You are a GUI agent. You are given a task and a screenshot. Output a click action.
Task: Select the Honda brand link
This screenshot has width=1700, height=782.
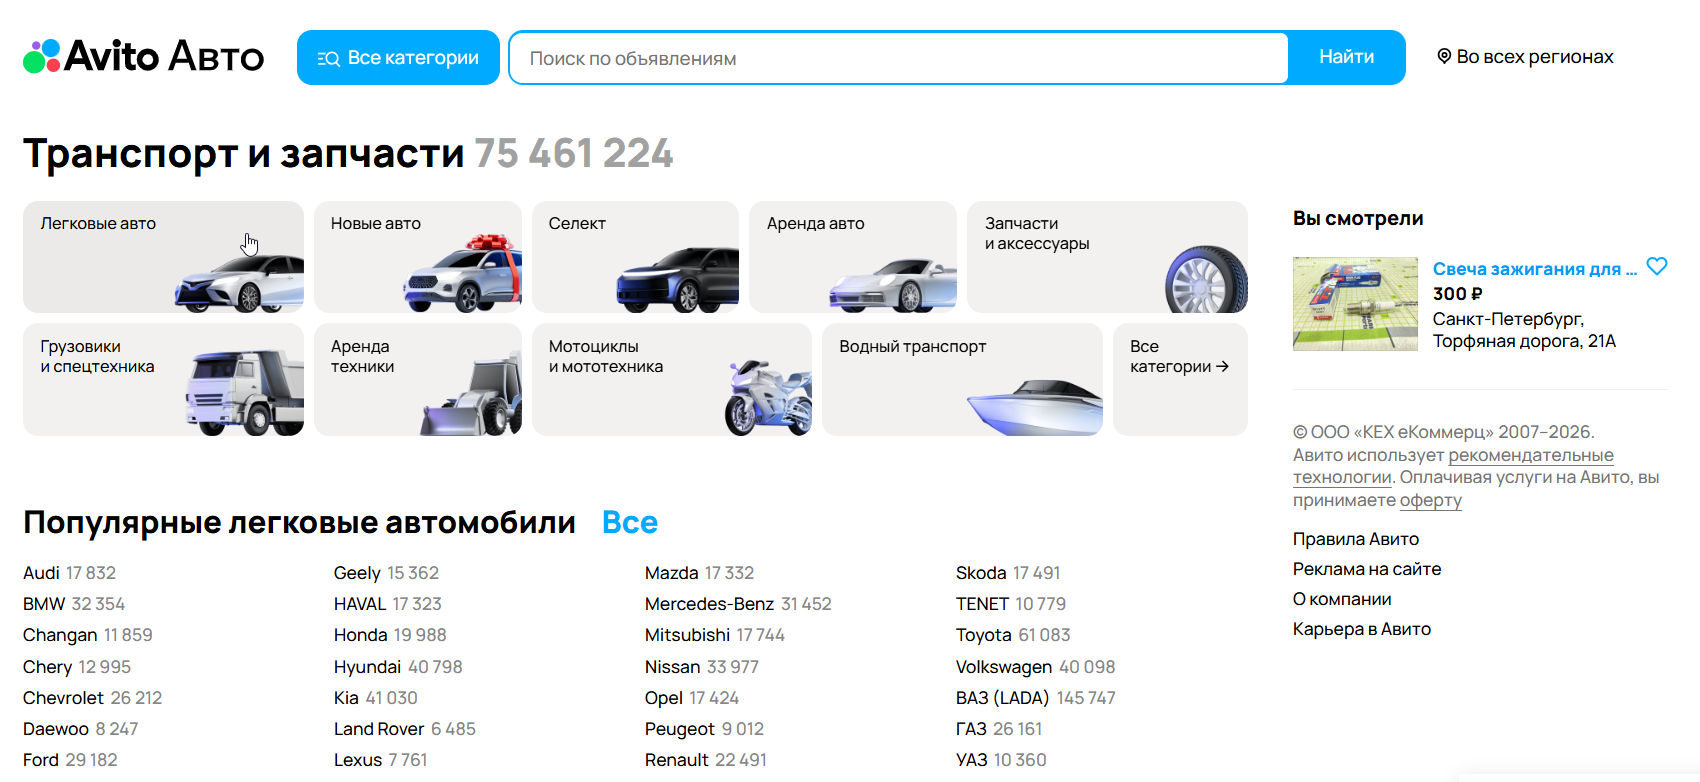tap(360, 635)
